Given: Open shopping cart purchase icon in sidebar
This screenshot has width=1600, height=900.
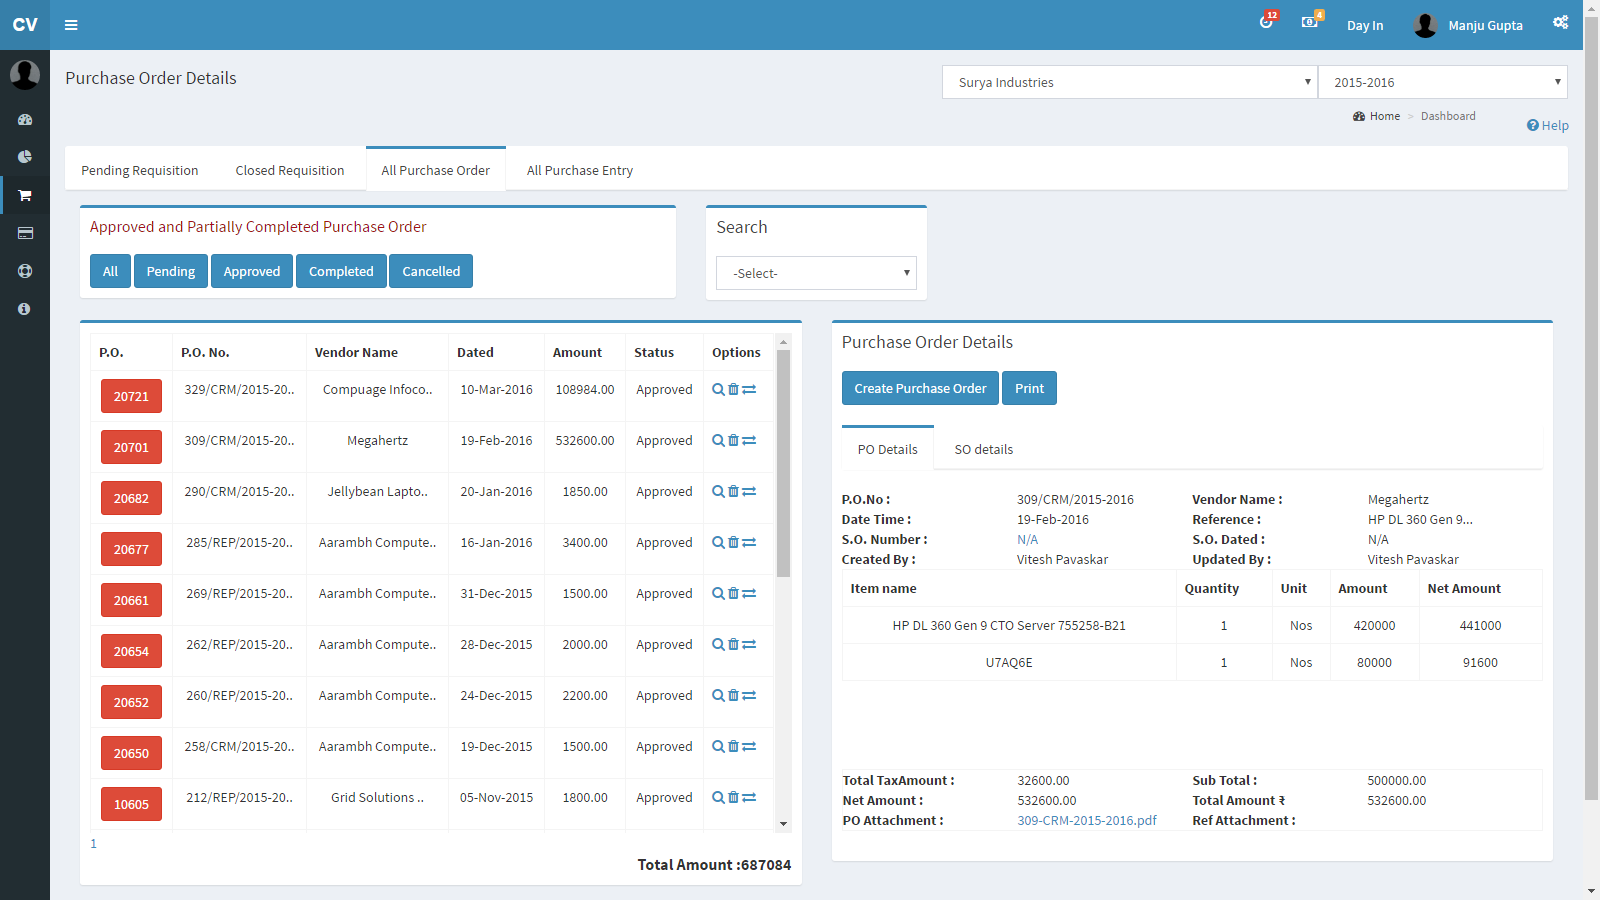Looking at the screenshot, I should [25, 195].
